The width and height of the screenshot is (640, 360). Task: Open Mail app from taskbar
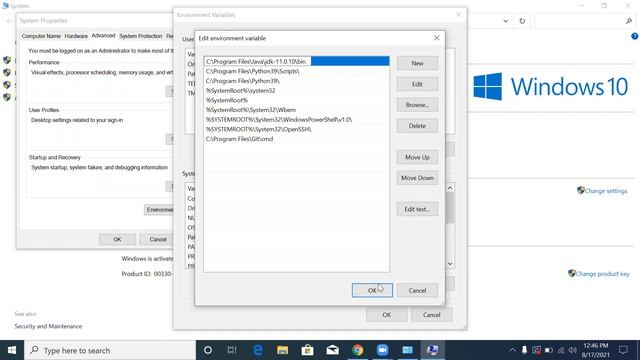(333, 350)
